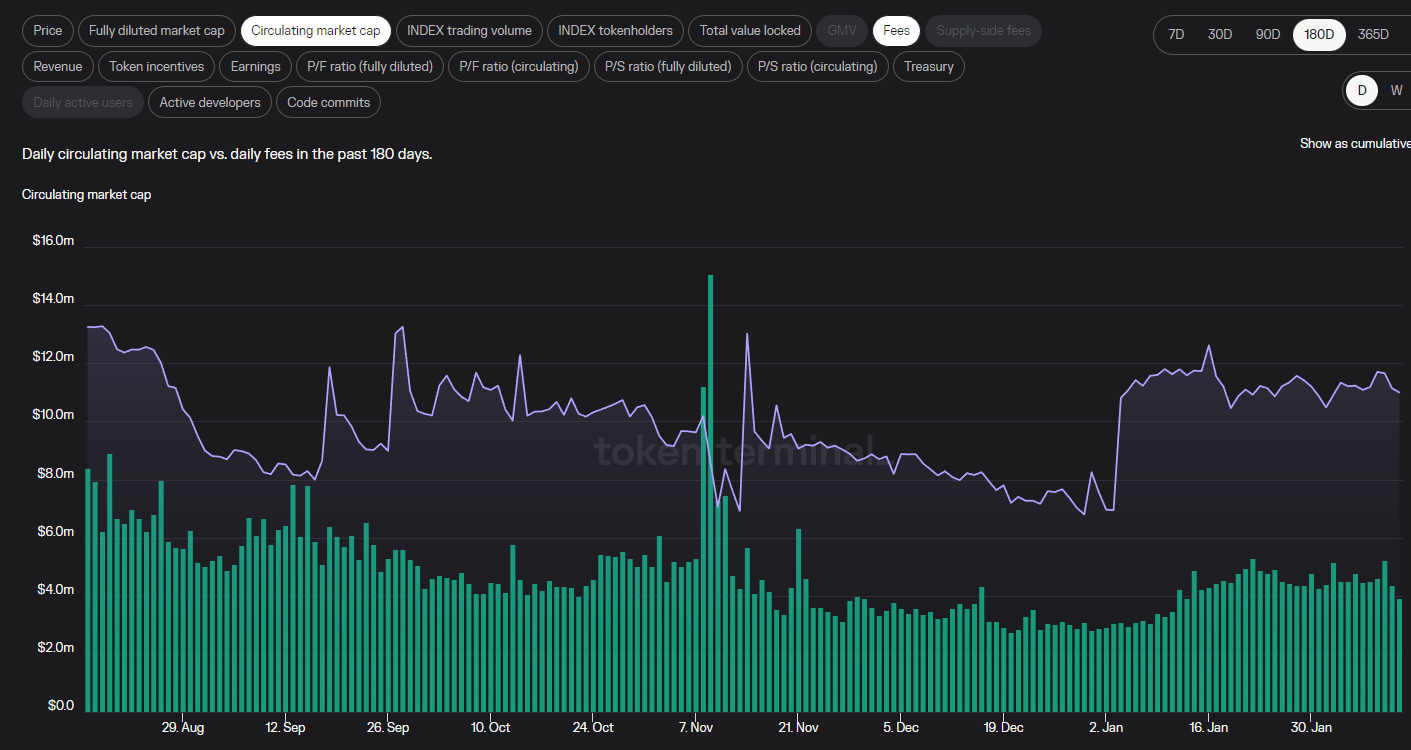This screenshot has height=750, width=1411.
Task: Click the chart description heading text
Action: tap(227, 154)
